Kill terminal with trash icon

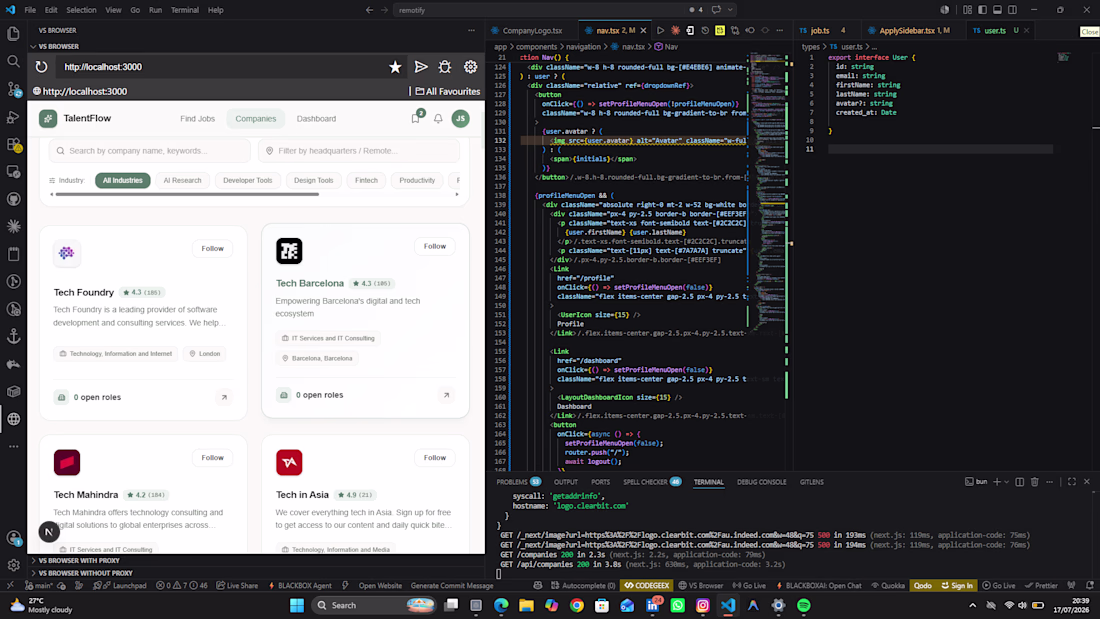1035,482
